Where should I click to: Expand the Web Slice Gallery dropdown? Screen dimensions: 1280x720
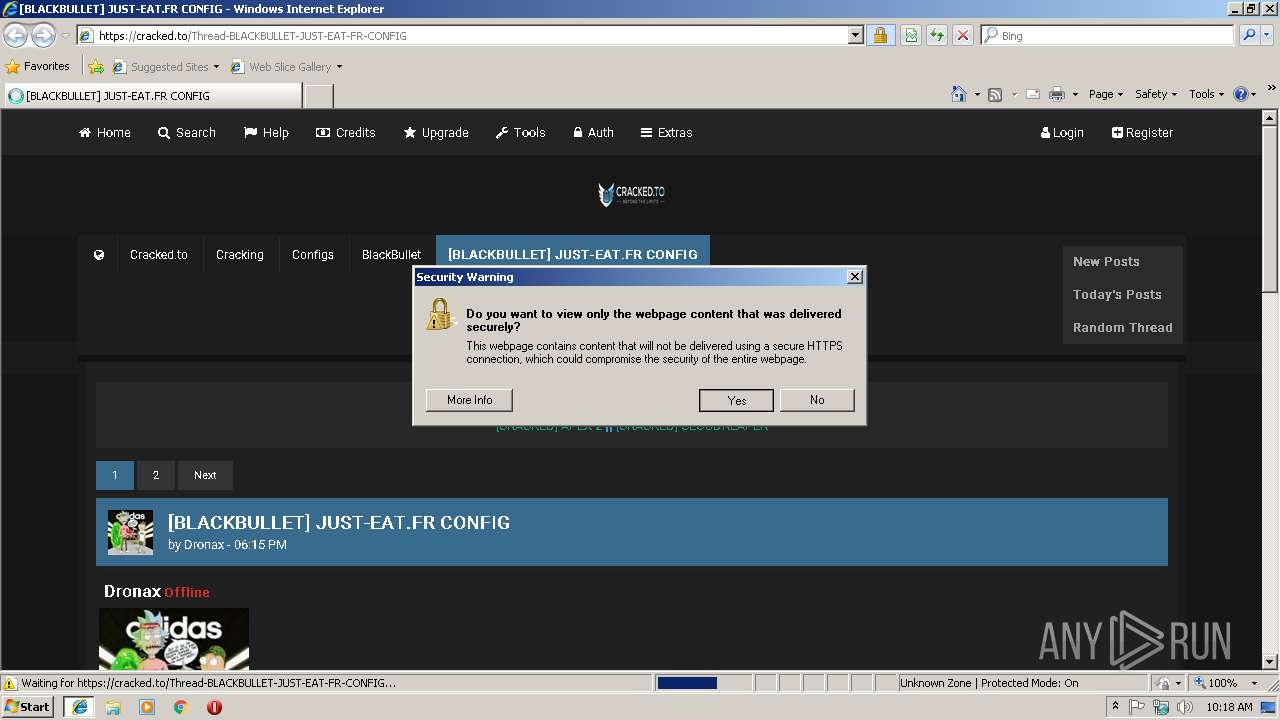click(339, 67)
